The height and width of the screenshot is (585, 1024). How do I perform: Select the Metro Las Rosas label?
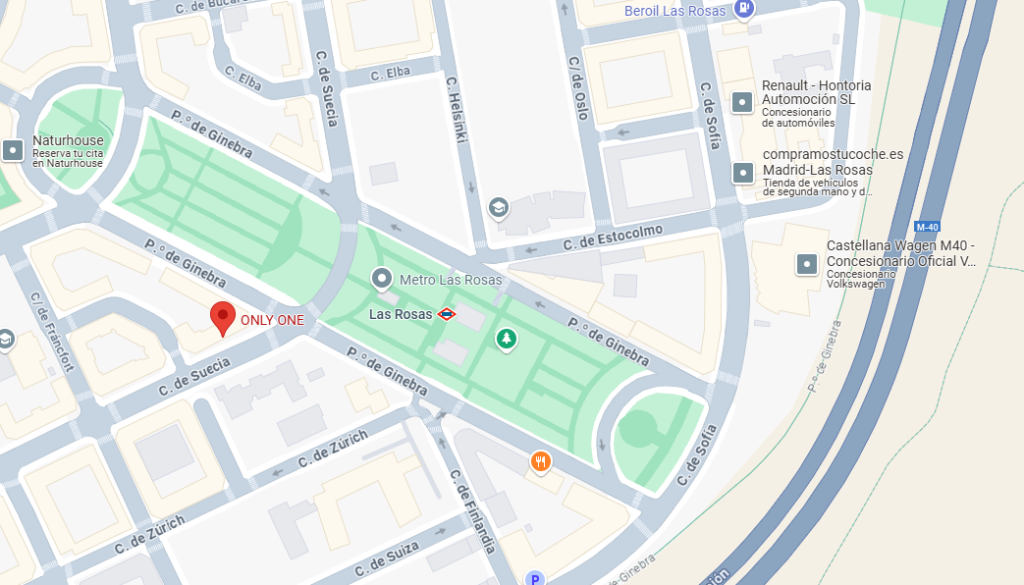451,279
